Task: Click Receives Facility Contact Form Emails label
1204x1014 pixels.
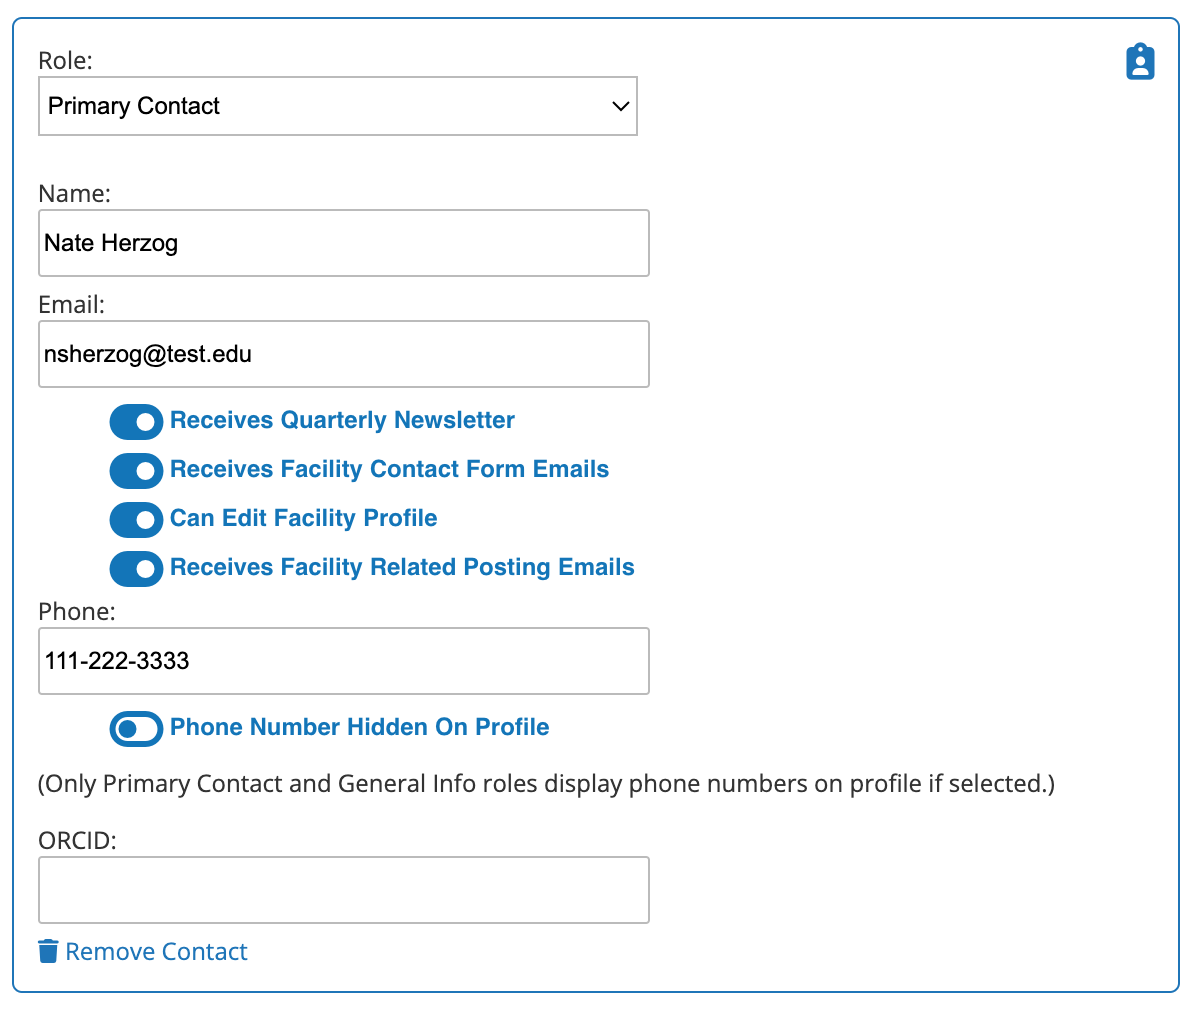Action: (x=390, y=469)
